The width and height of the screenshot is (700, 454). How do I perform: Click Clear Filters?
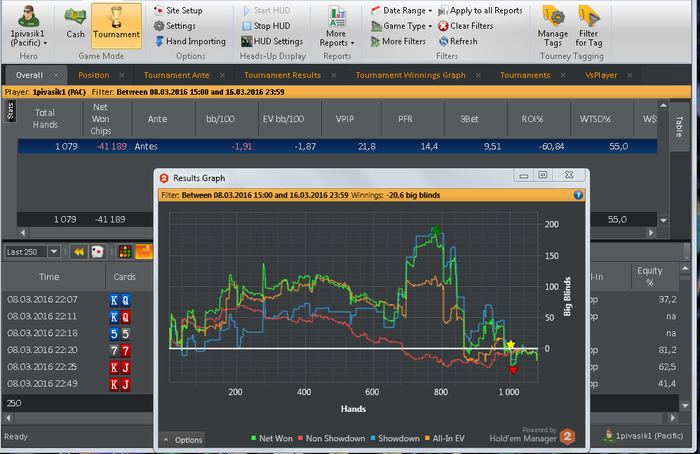pyautogui.click(x=466, y=26)
